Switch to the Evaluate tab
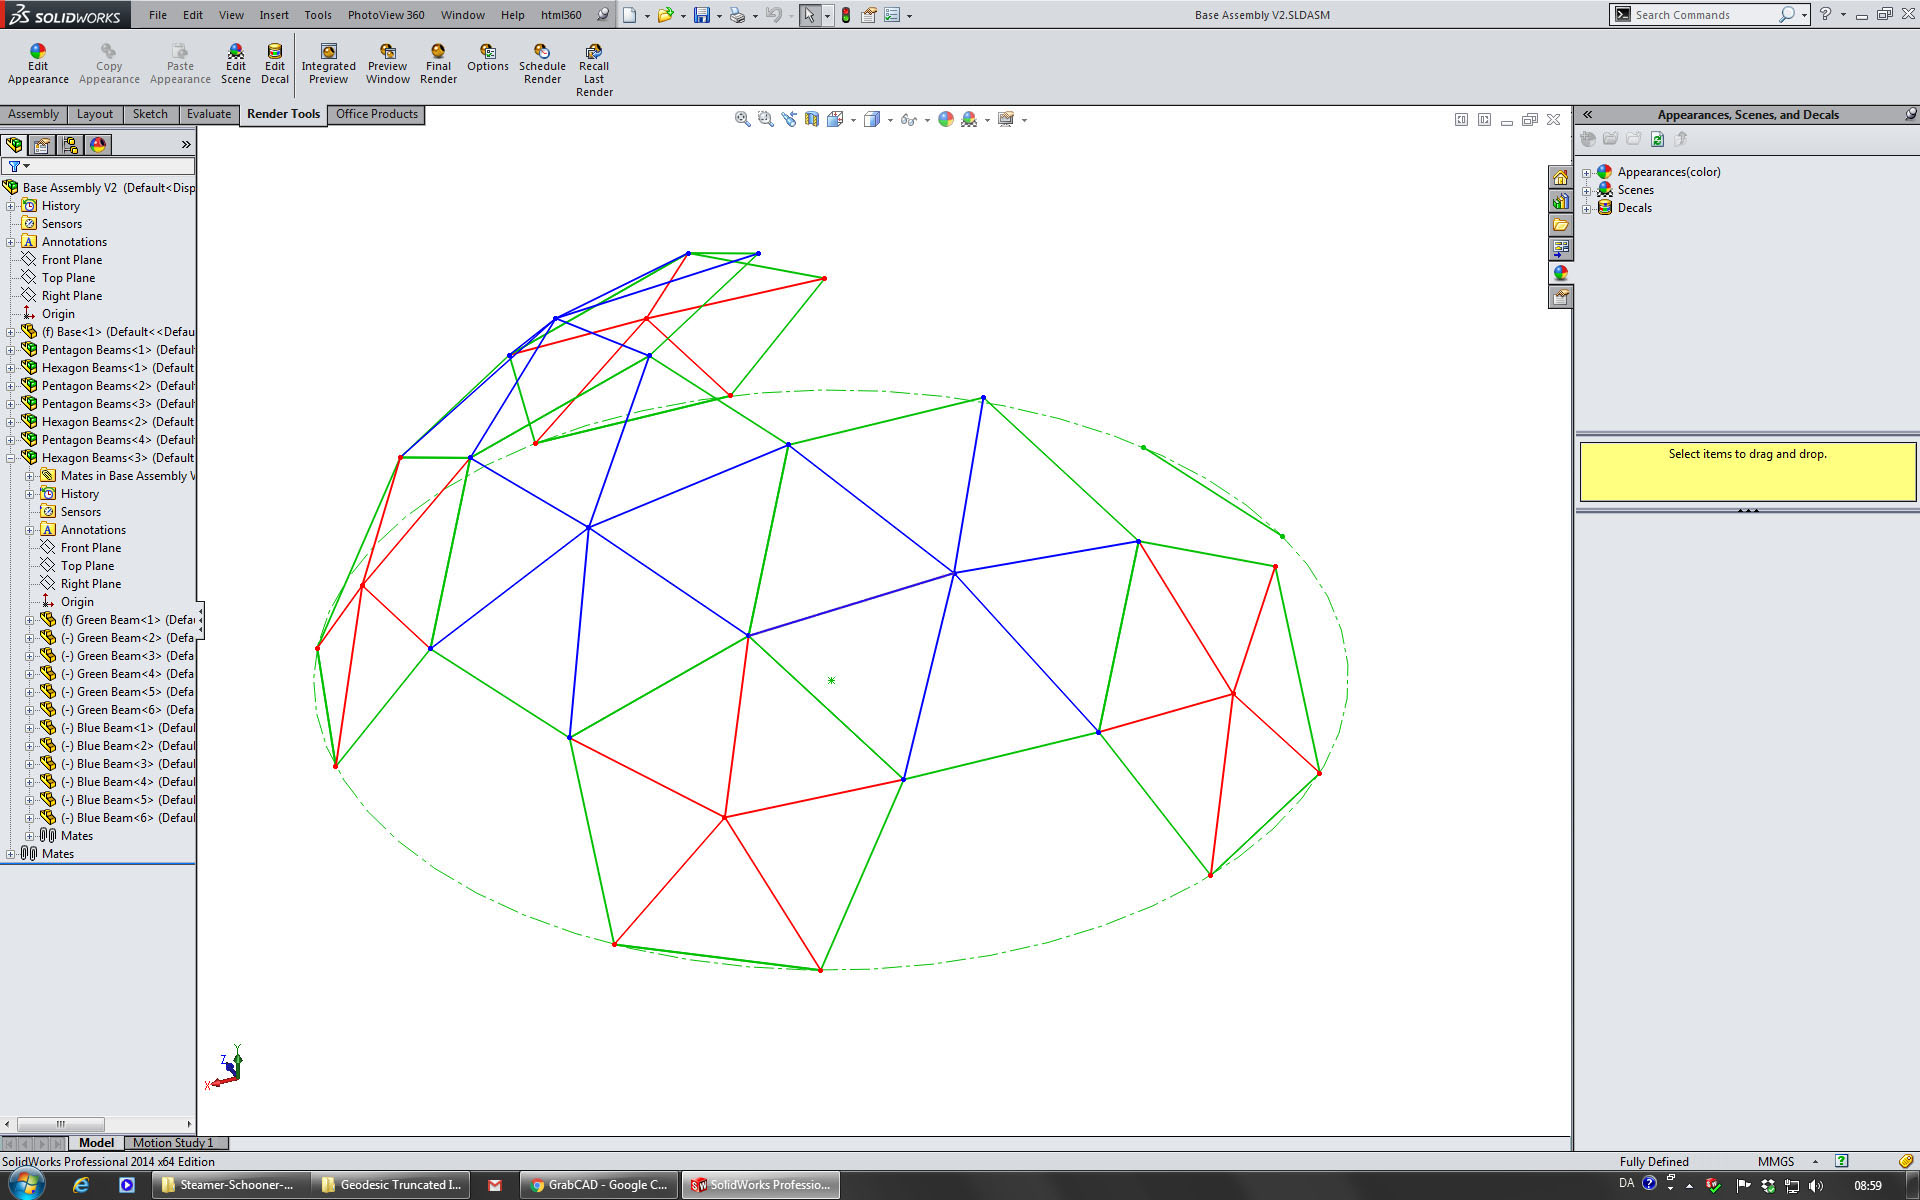Image resolution: width=1920 pixels, height=1200 pixels. click(x=208, y=114)
